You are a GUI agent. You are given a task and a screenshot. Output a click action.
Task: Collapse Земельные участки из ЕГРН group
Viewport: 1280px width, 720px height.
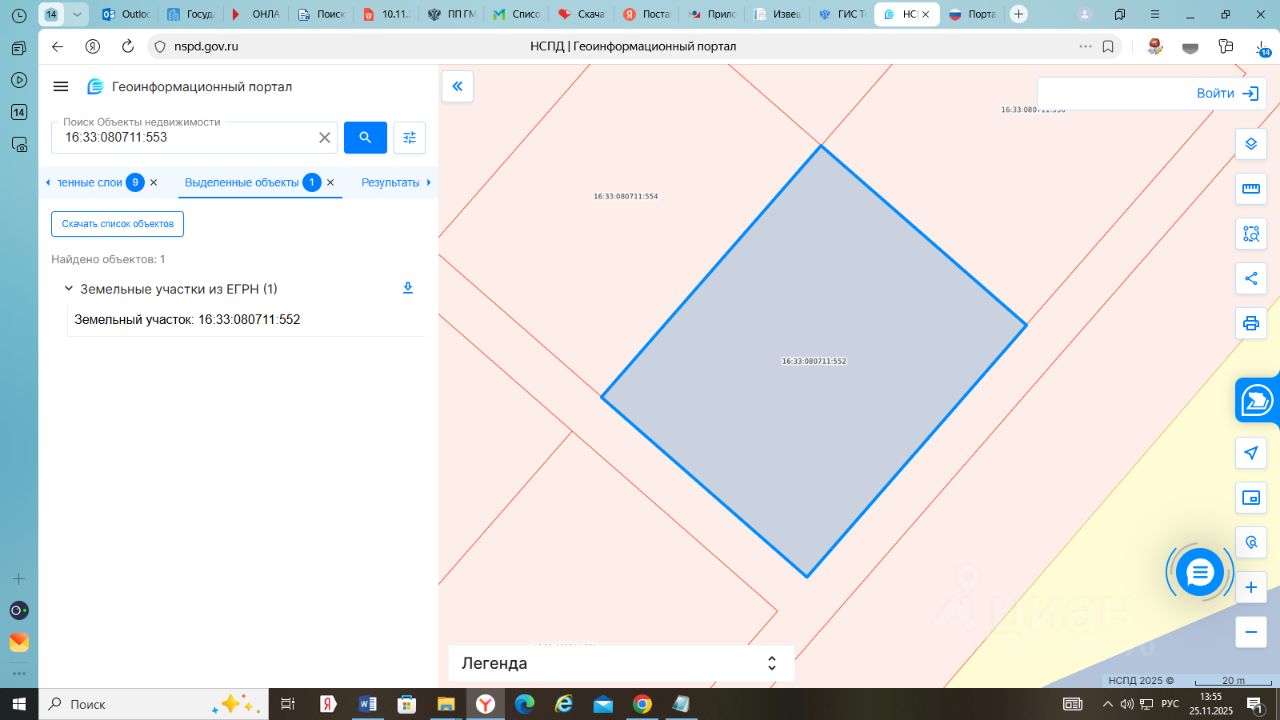point(69,289)
